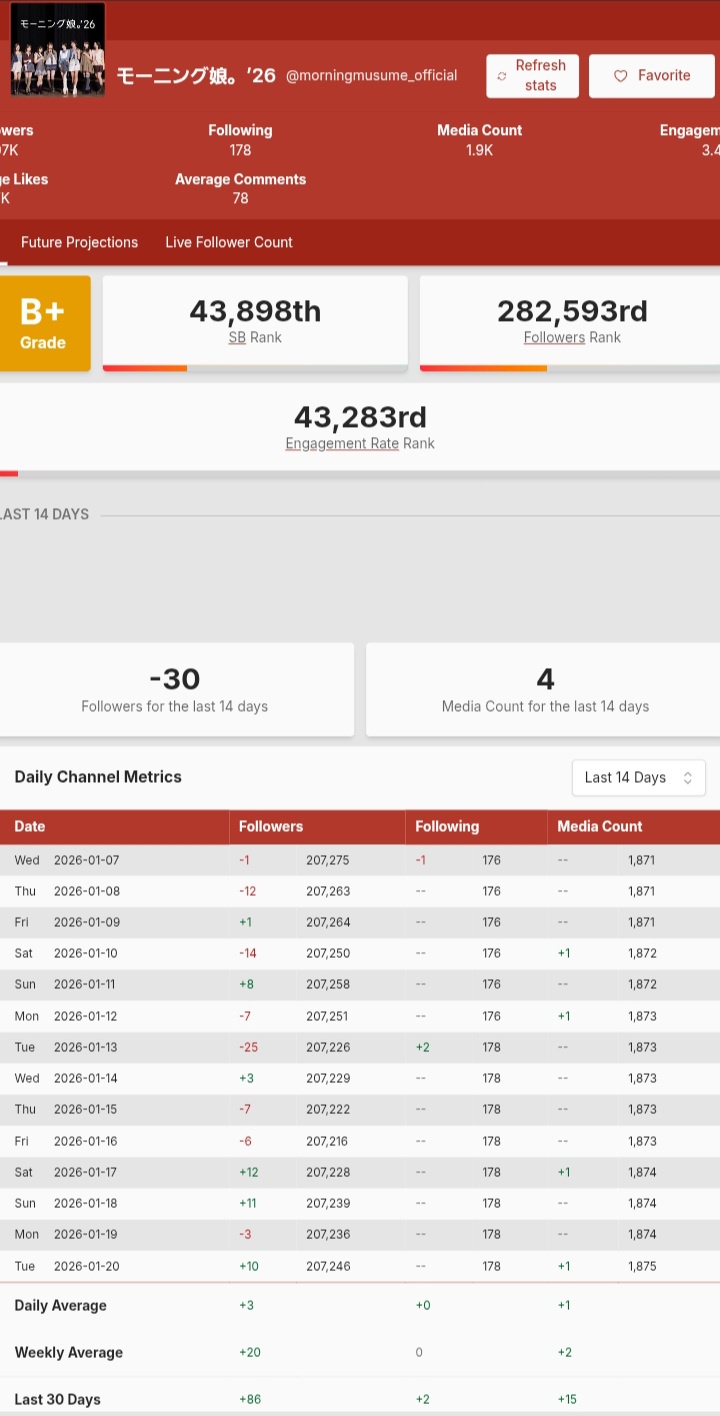Click the @morningmusume_official handle

(x=371, y=76)
